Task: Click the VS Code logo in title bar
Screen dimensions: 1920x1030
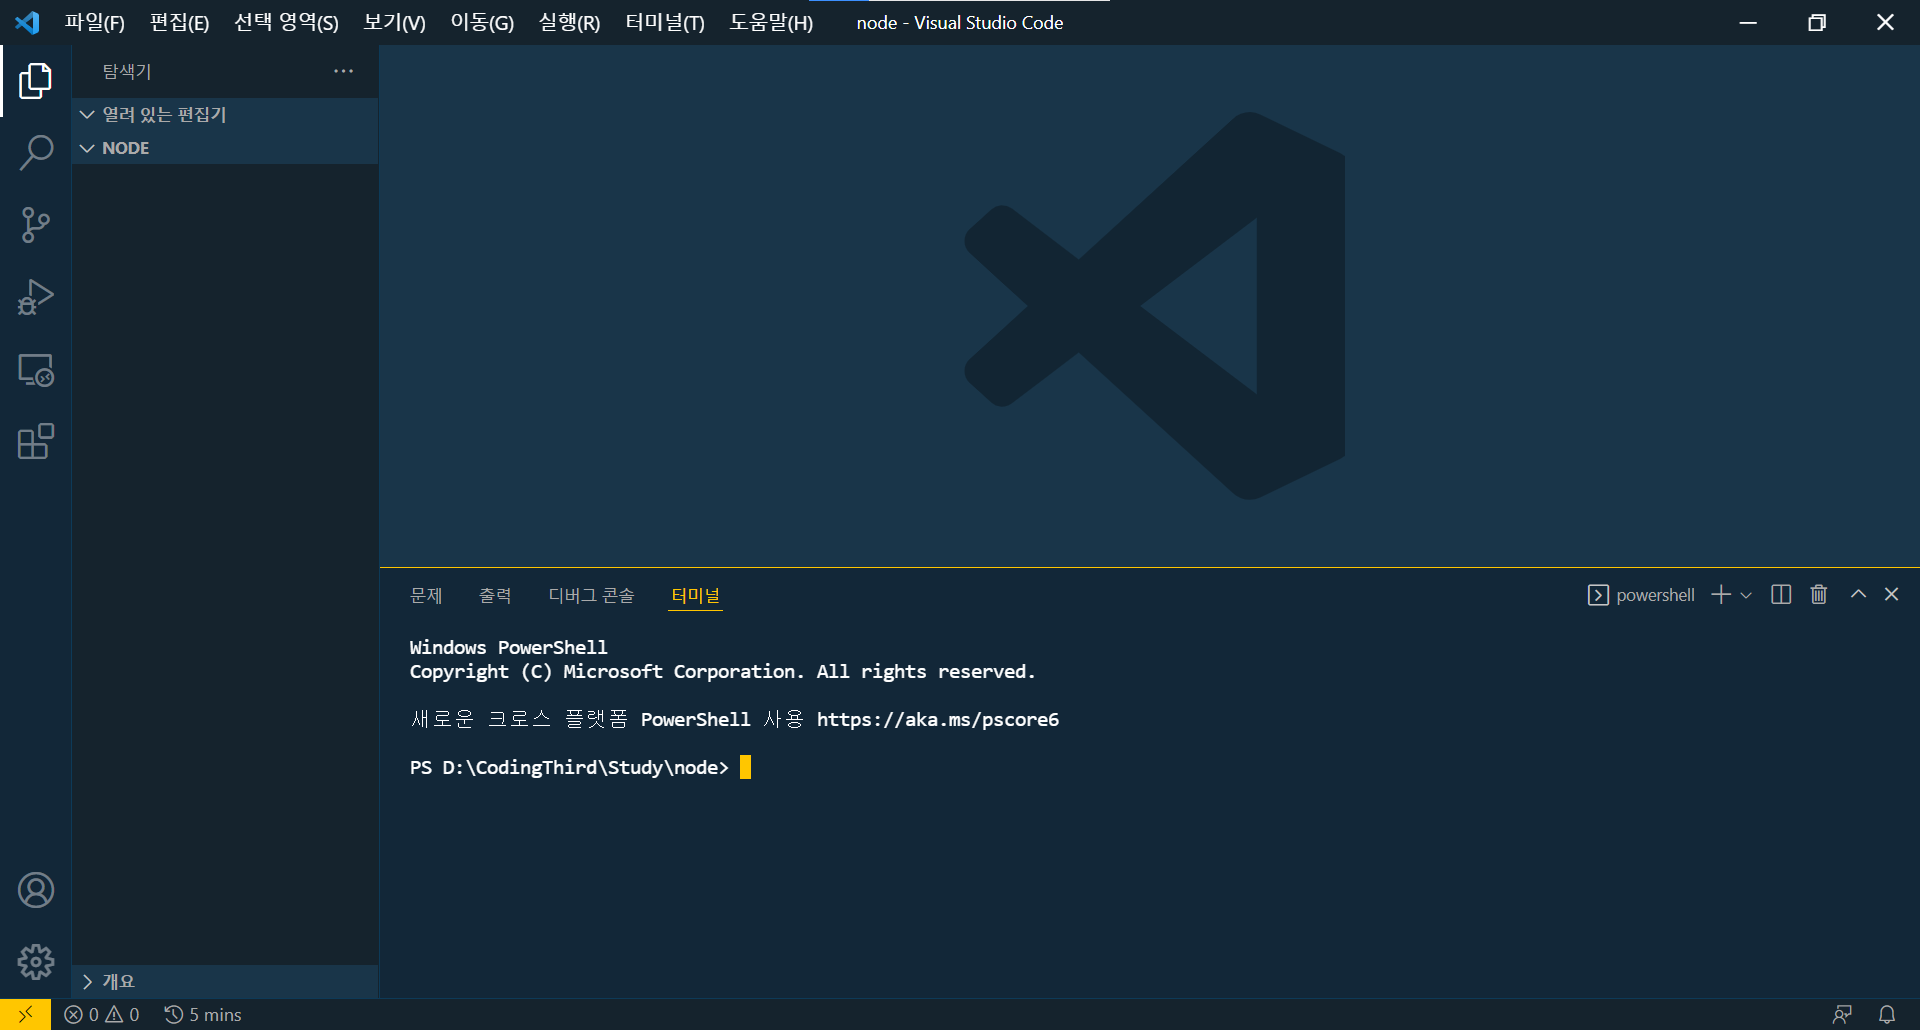Action: [27, 22]
